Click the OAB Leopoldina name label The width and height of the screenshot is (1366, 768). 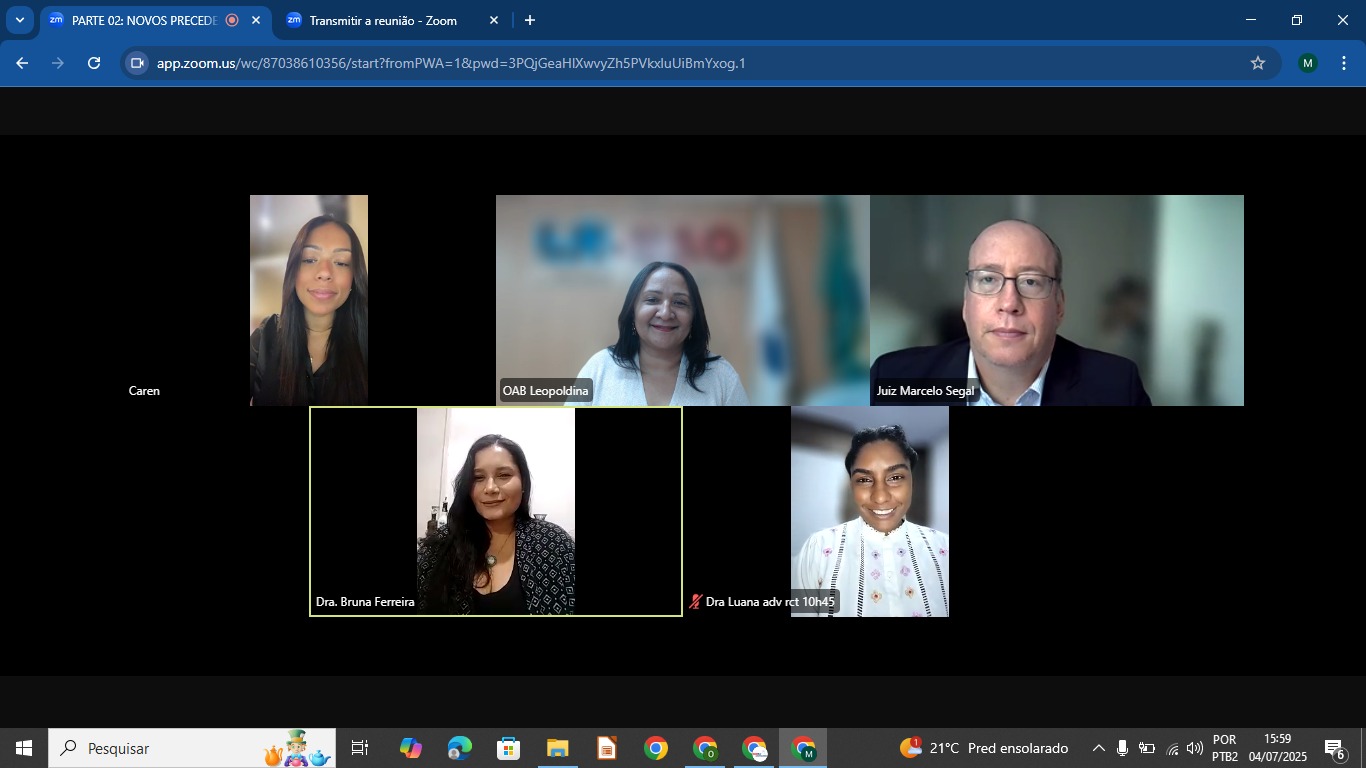(x=546, y=391)
